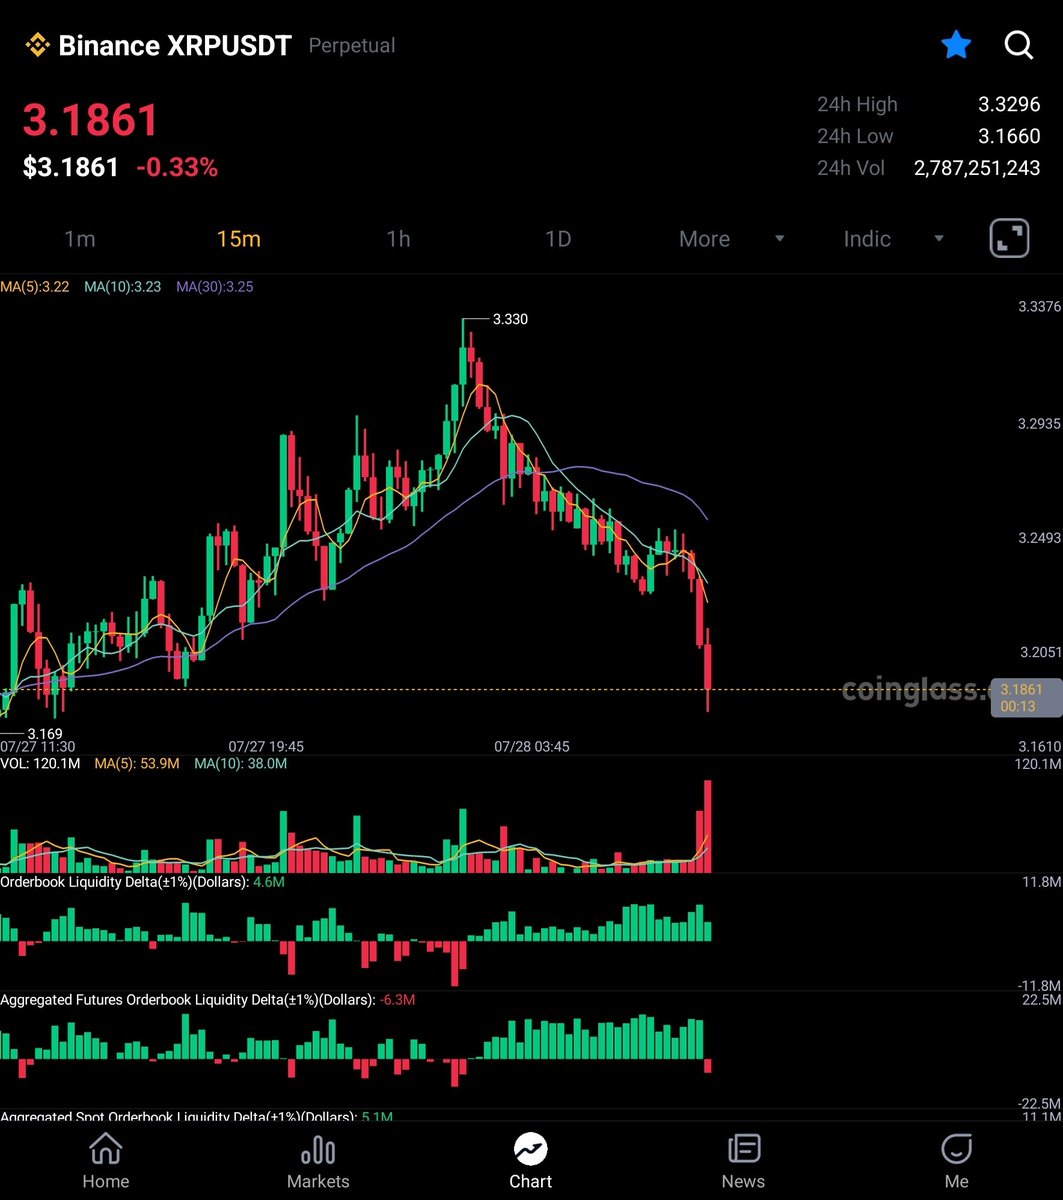Tap the 07/28 03:45 time axis label

click(532, 747)
